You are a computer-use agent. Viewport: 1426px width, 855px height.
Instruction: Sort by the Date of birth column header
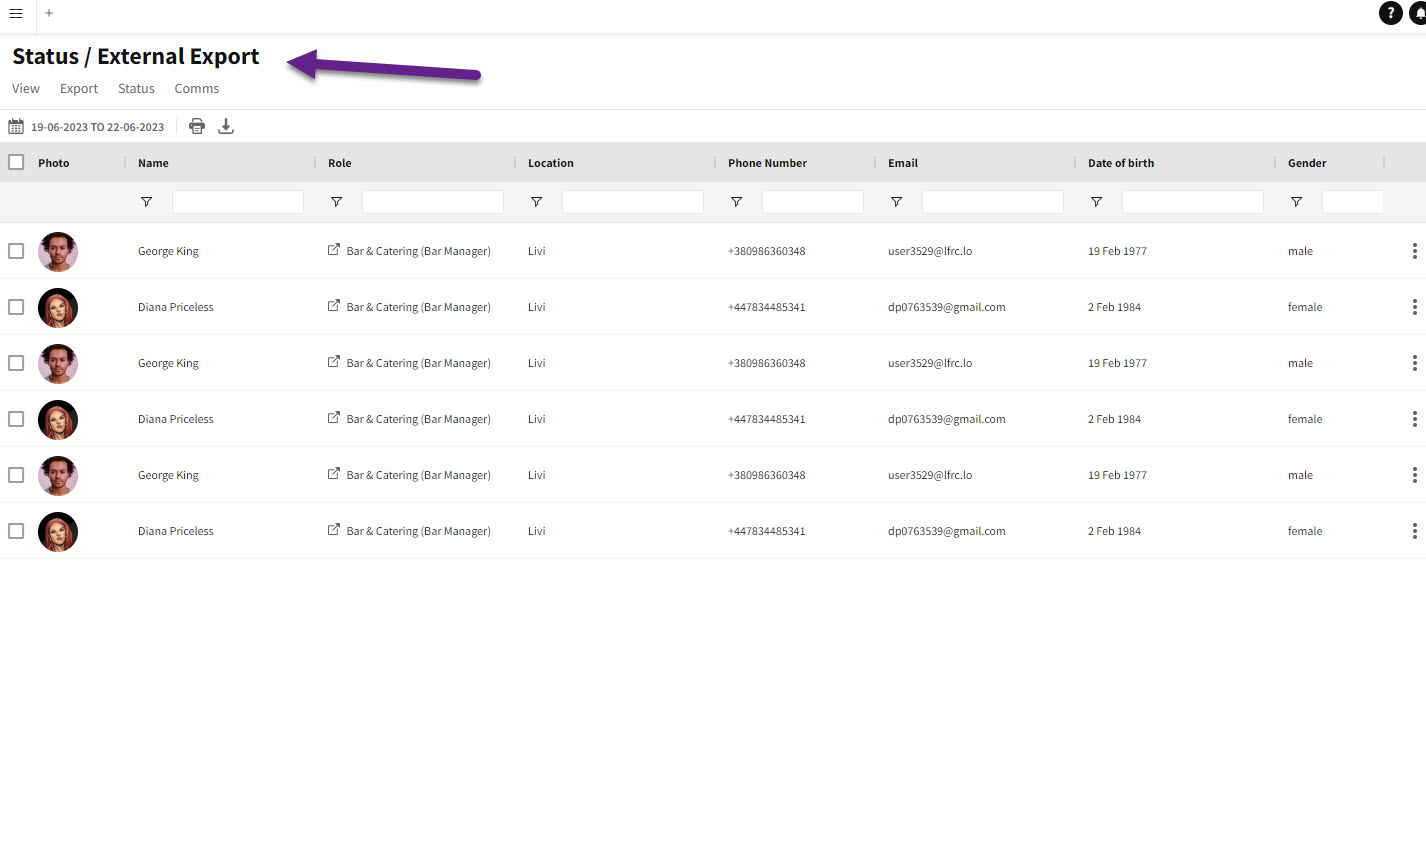(1121, 163)
